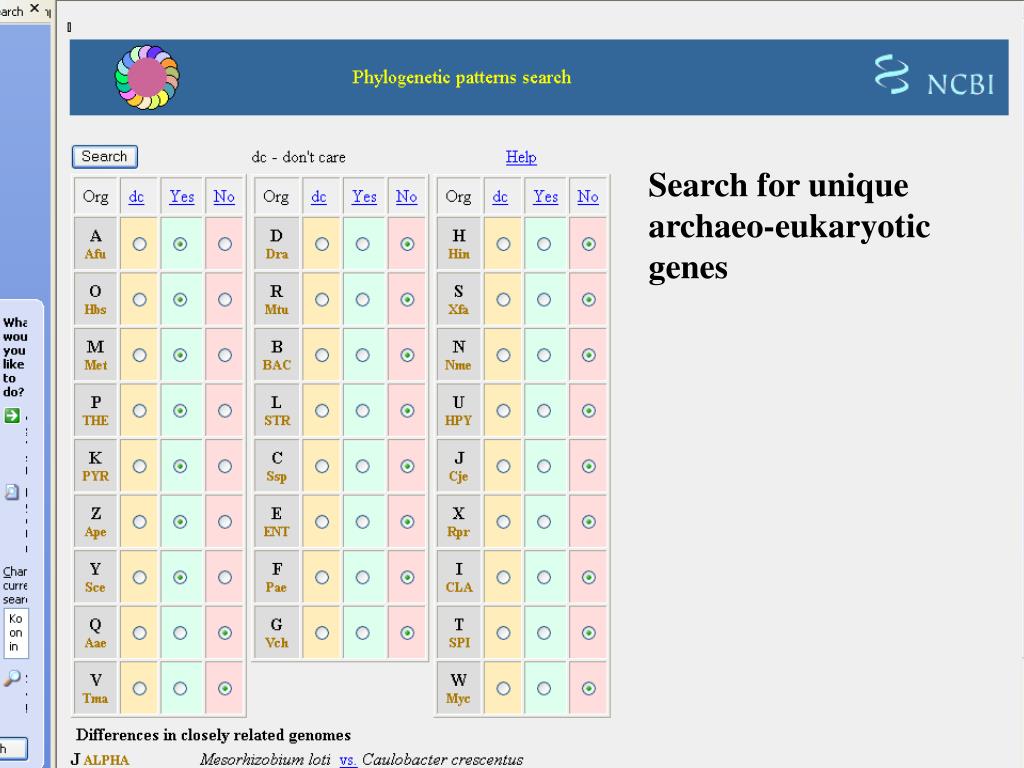Click the 'dc' header link in first table
Screen dimensions: 1024x768
click(136, 197)
